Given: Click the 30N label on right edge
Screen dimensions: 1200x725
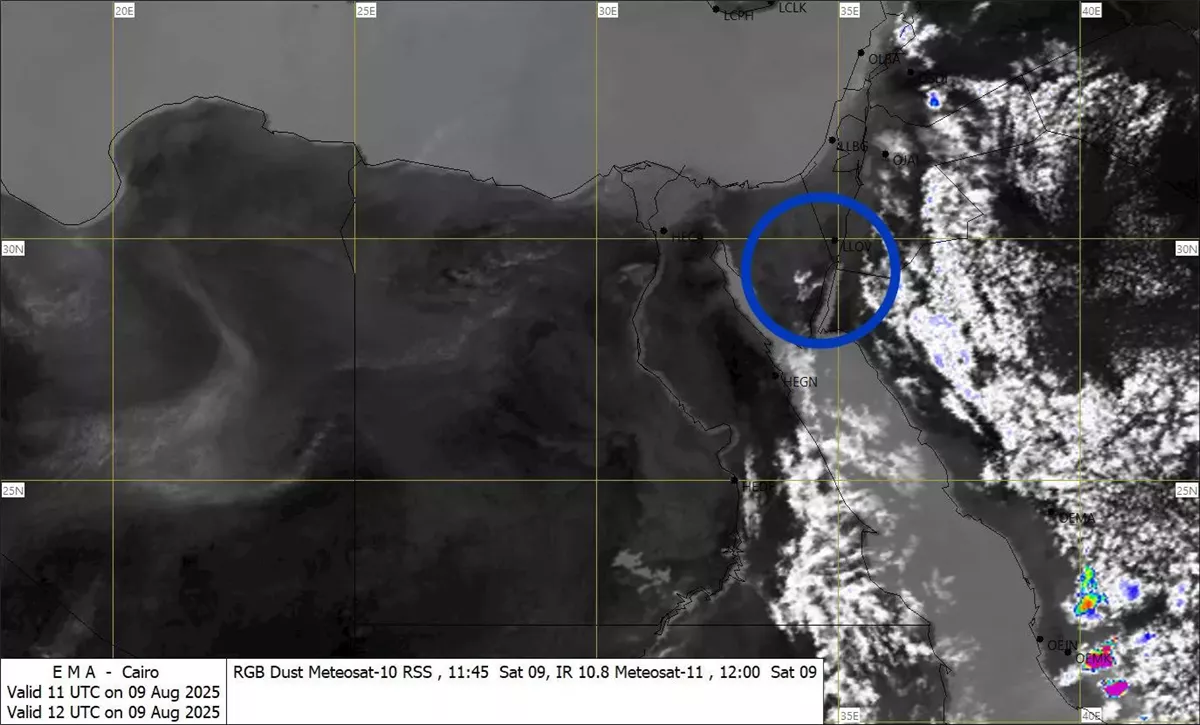Looking at the screenshot, I should [x=1186, y=249].
